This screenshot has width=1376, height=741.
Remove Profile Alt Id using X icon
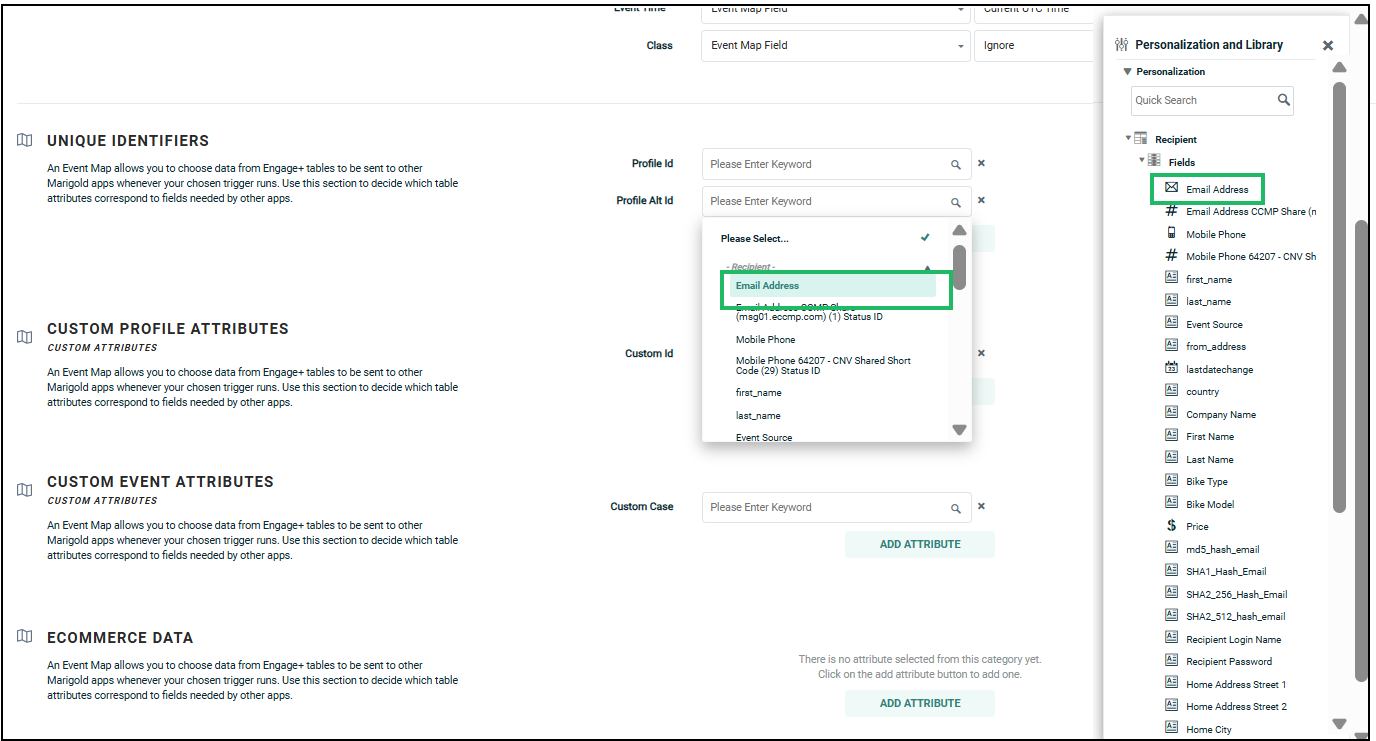(981, 201)
